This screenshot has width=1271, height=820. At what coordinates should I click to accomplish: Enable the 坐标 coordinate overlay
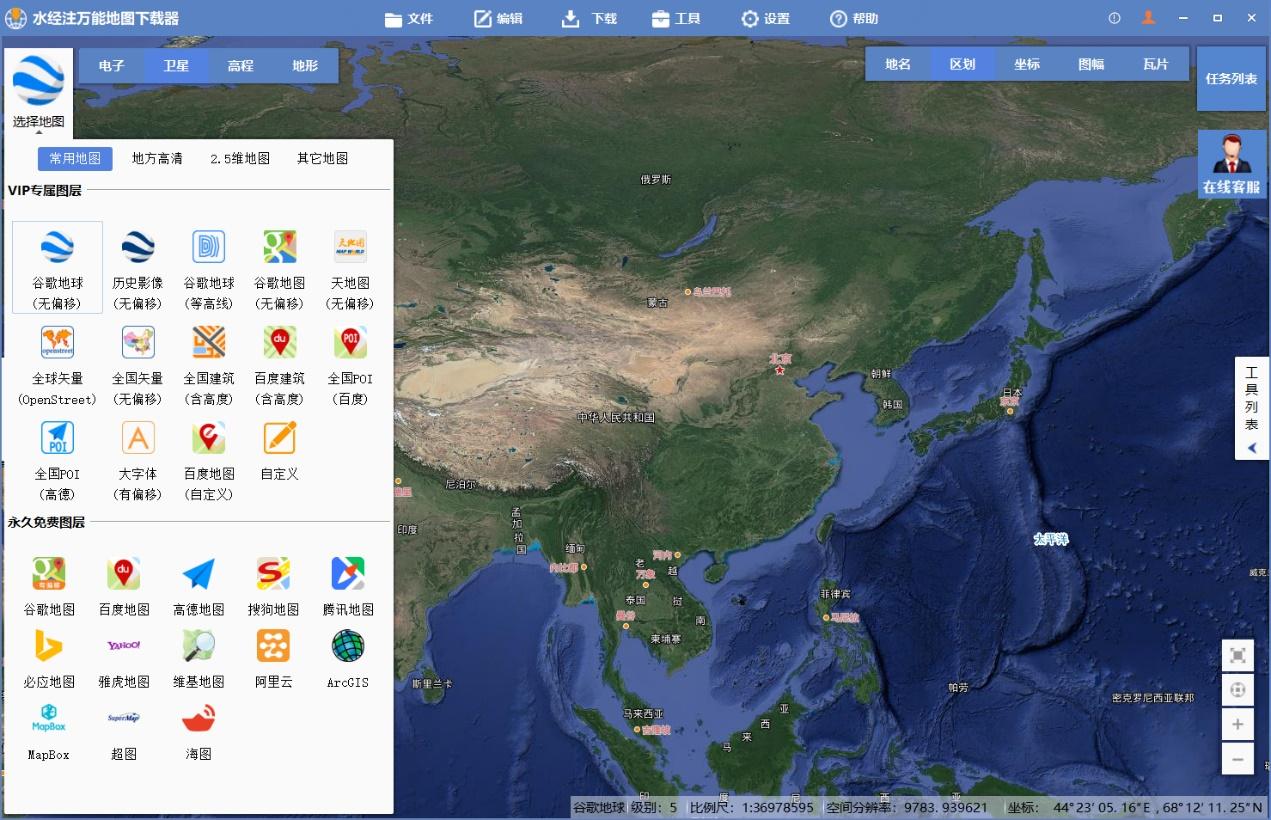tap(1027, 63)
